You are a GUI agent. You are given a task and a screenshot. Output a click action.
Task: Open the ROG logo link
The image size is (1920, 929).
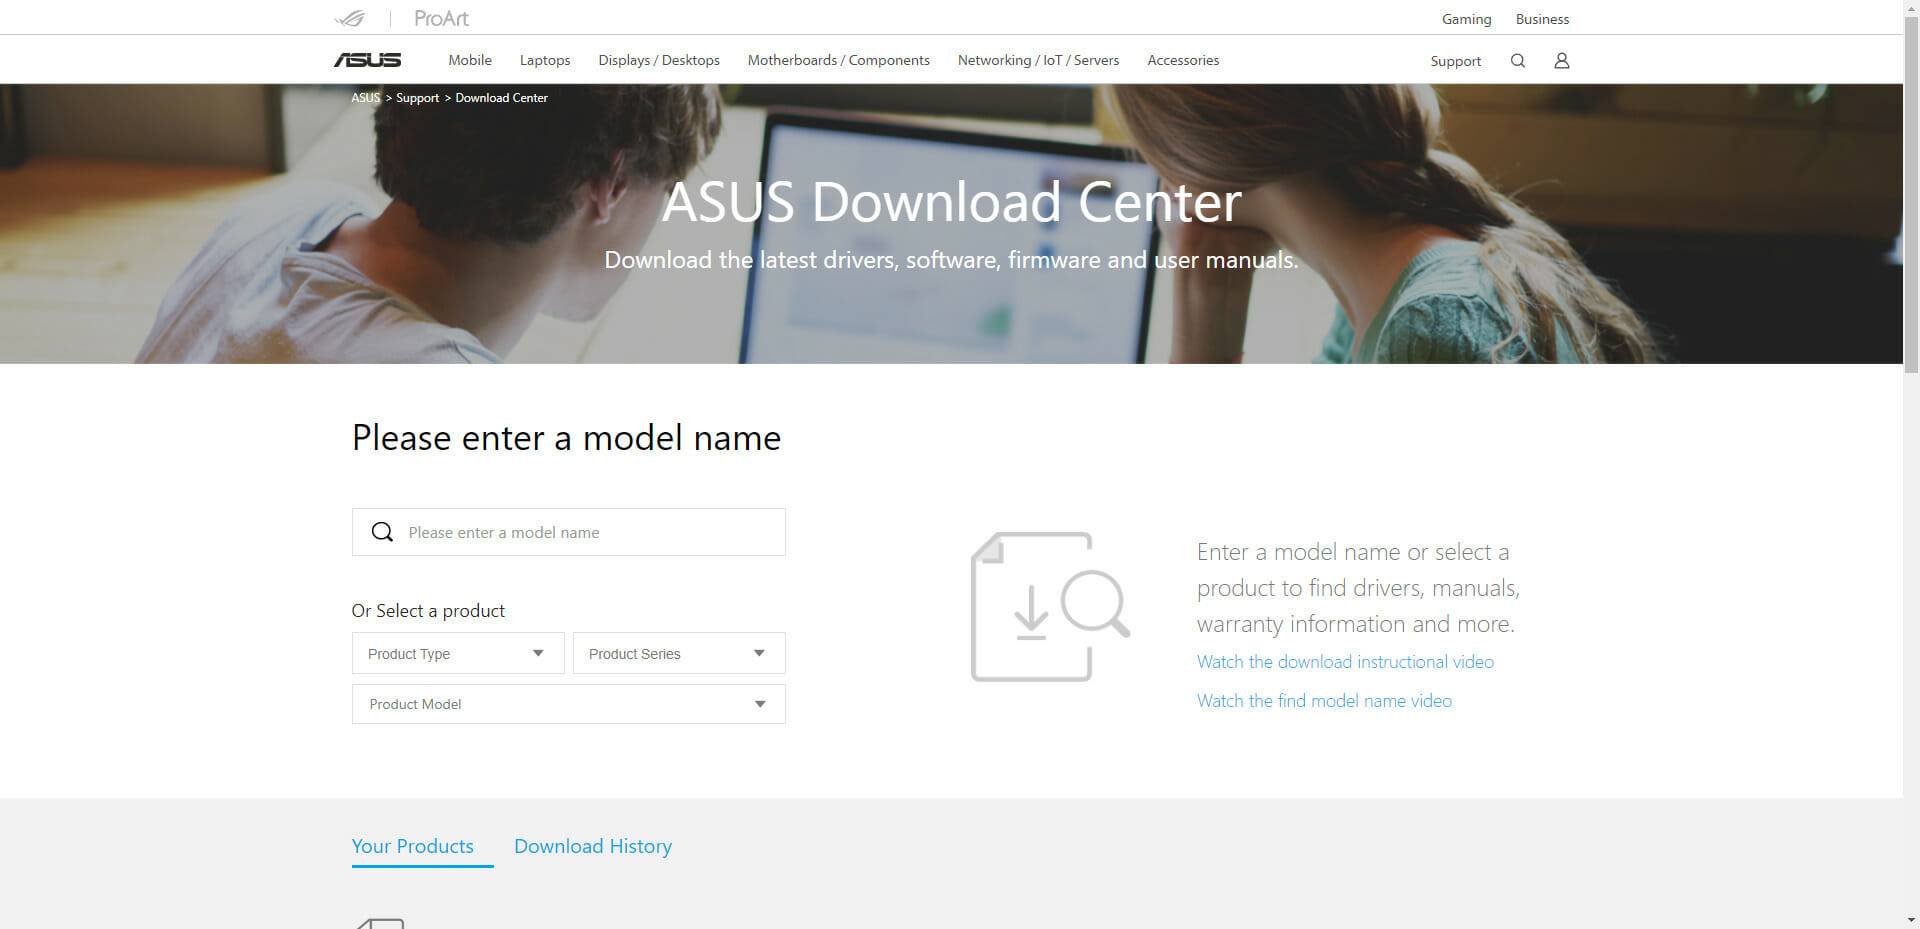(350, 18)
